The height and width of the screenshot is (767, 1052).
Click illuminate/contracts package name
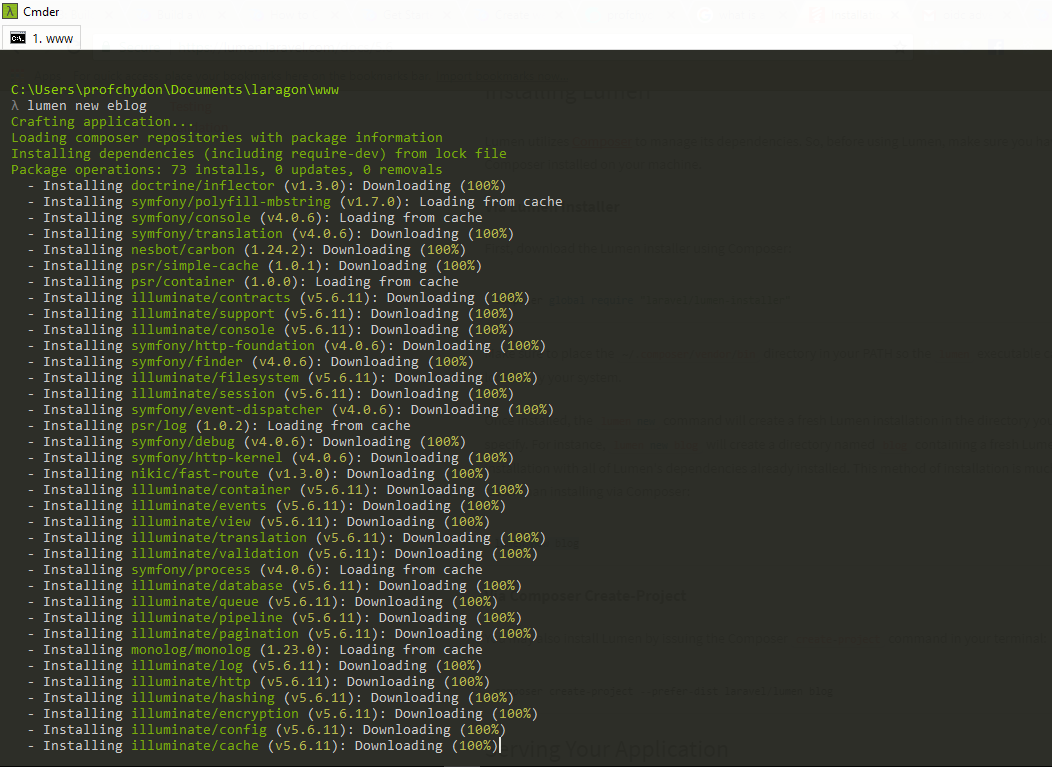coord(211,297)
